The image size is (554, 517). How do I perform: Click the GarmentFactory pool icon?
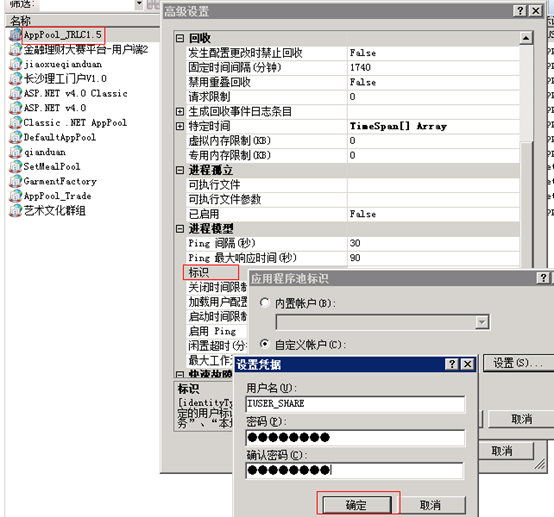coord(15,181)
